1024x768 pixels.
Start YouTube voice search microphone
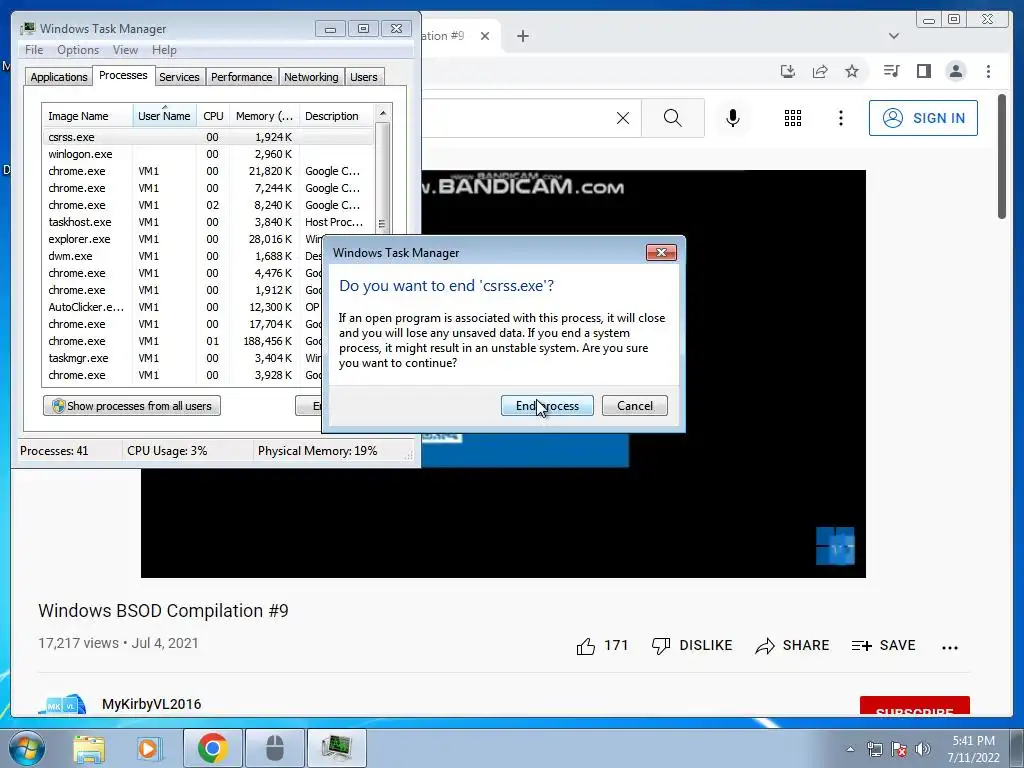tap(733, 118)
